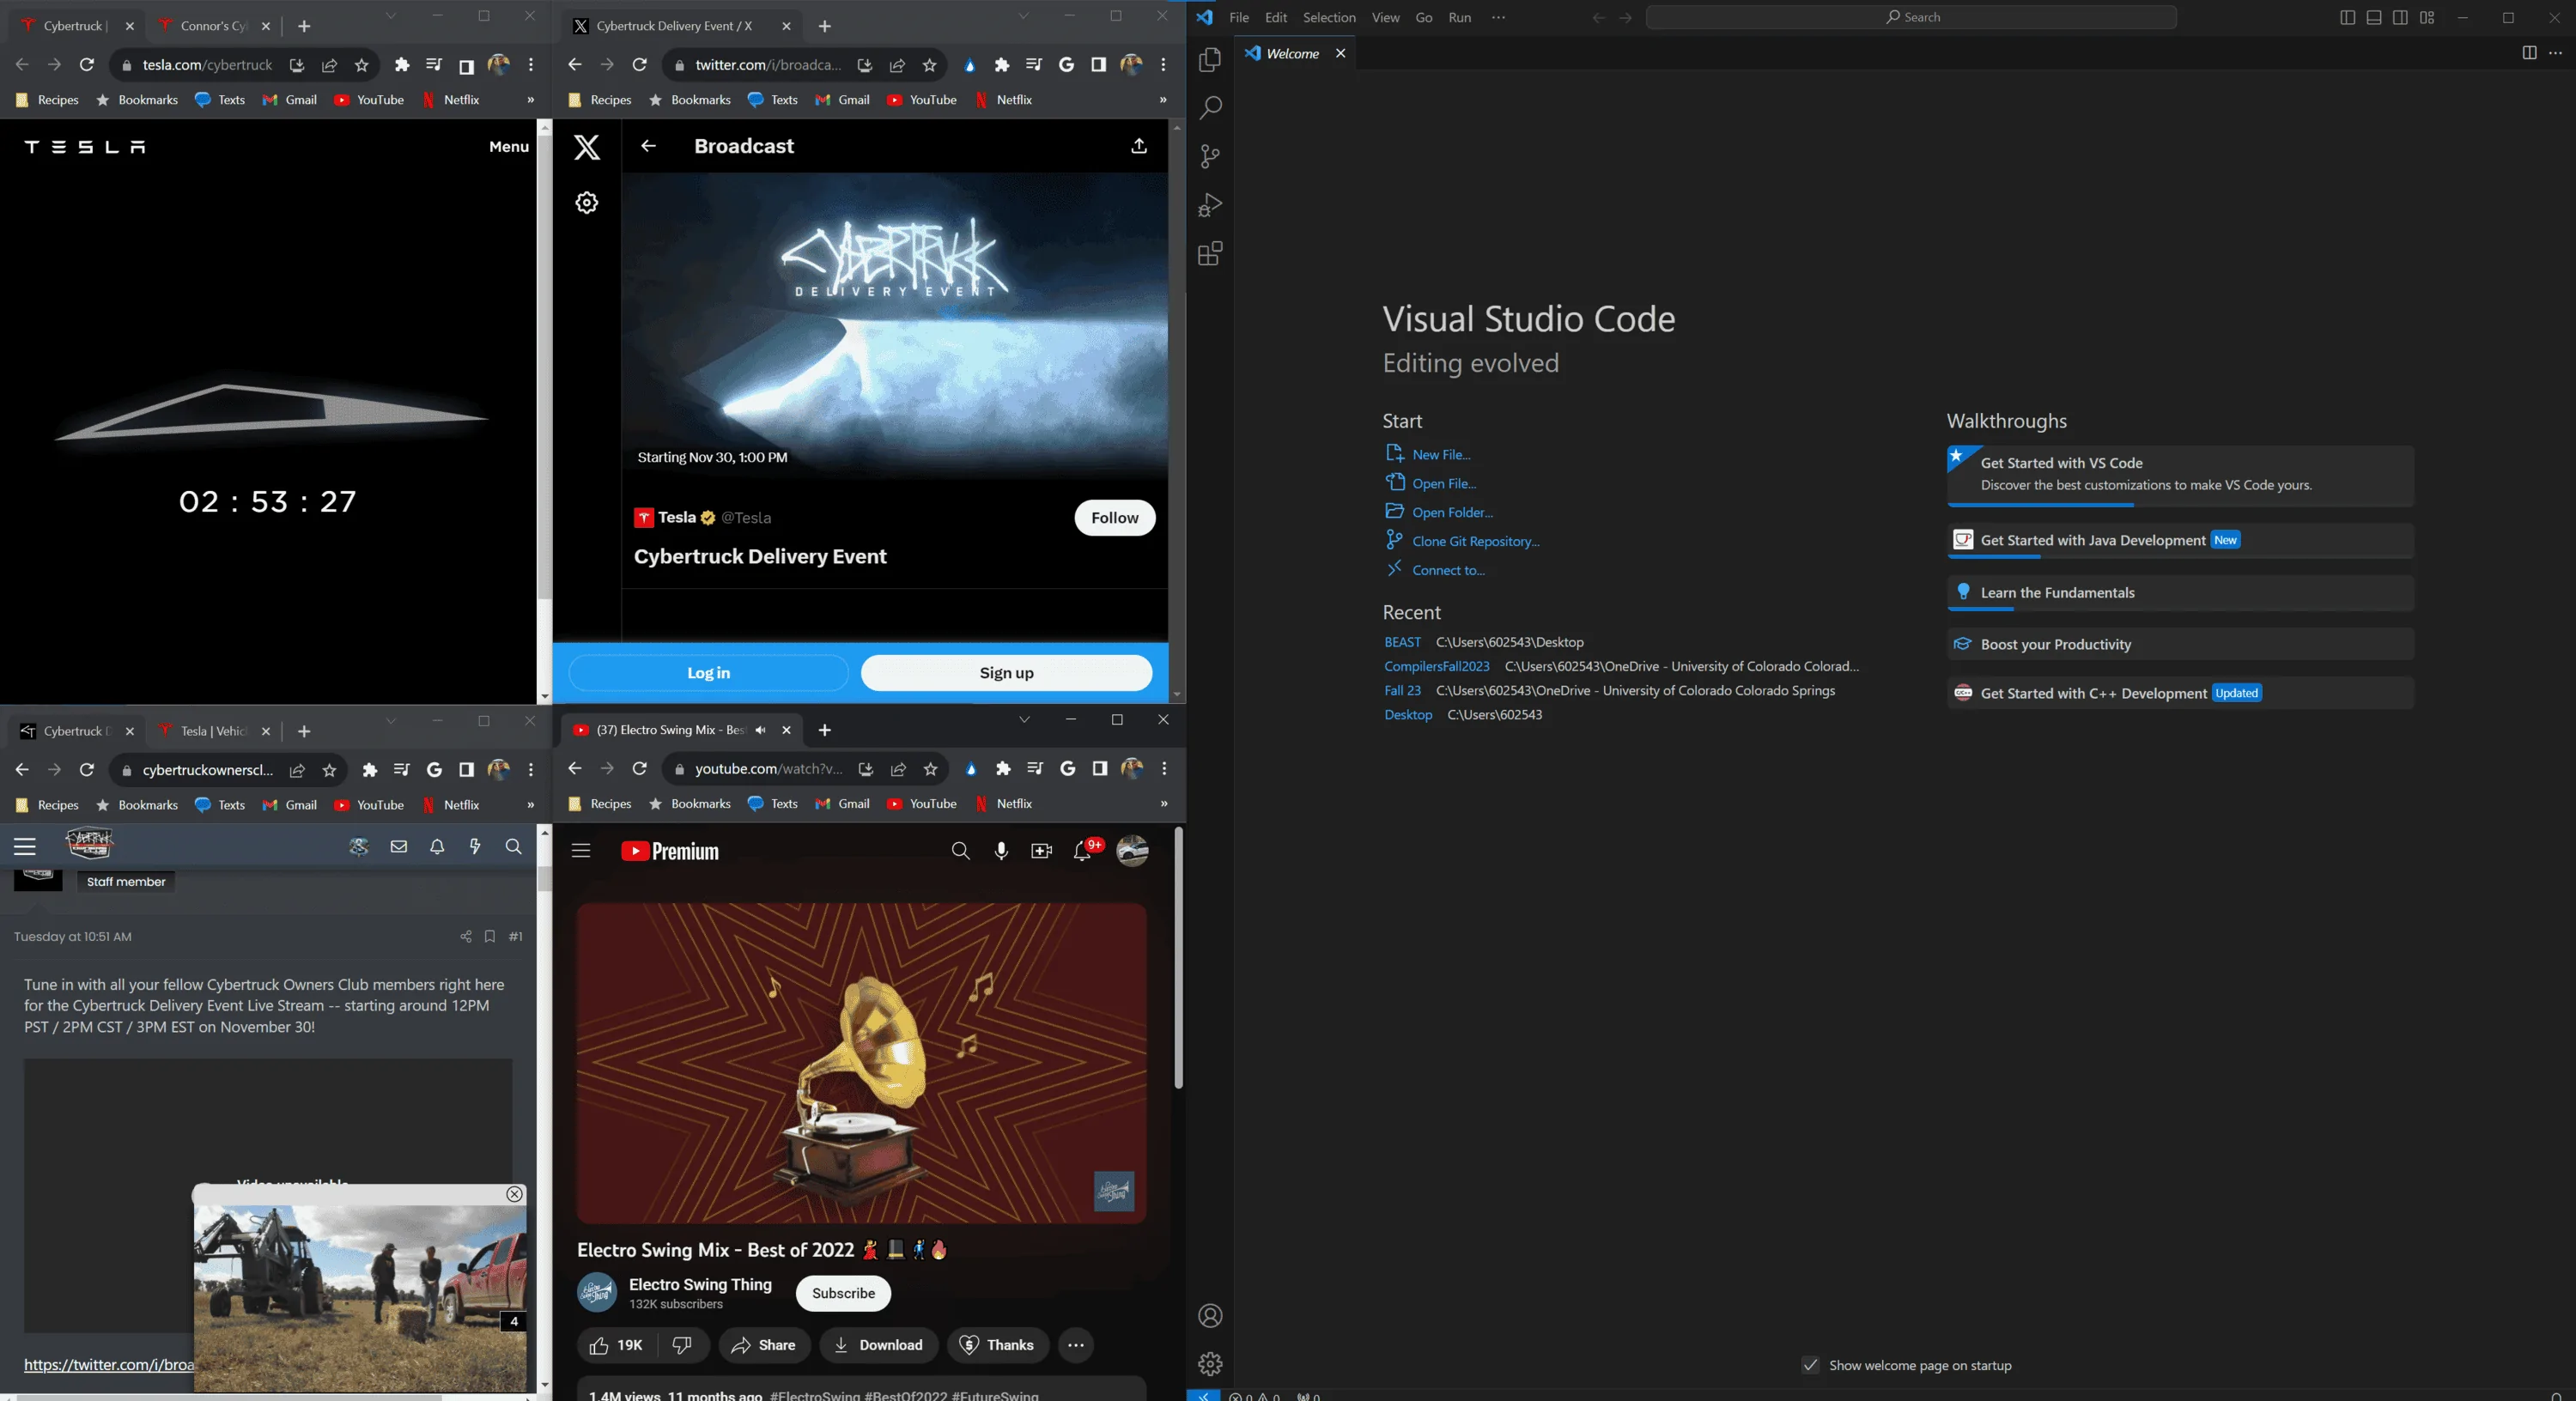The height and width of the screenshot is (1401, 2576).
Task: Expand the VS Code menu bar overflow dots
Action: pos(1498,17)
